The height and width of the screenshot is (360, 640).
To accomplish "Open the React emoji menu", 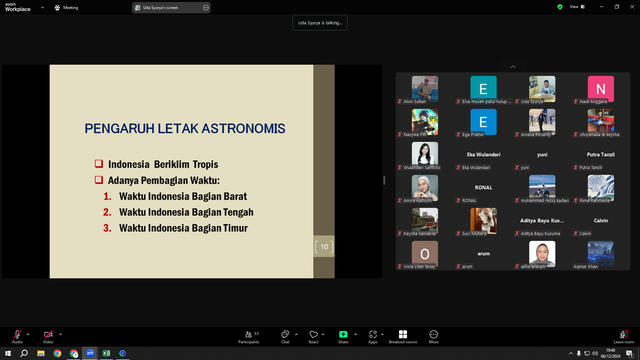I will (313, 337).
